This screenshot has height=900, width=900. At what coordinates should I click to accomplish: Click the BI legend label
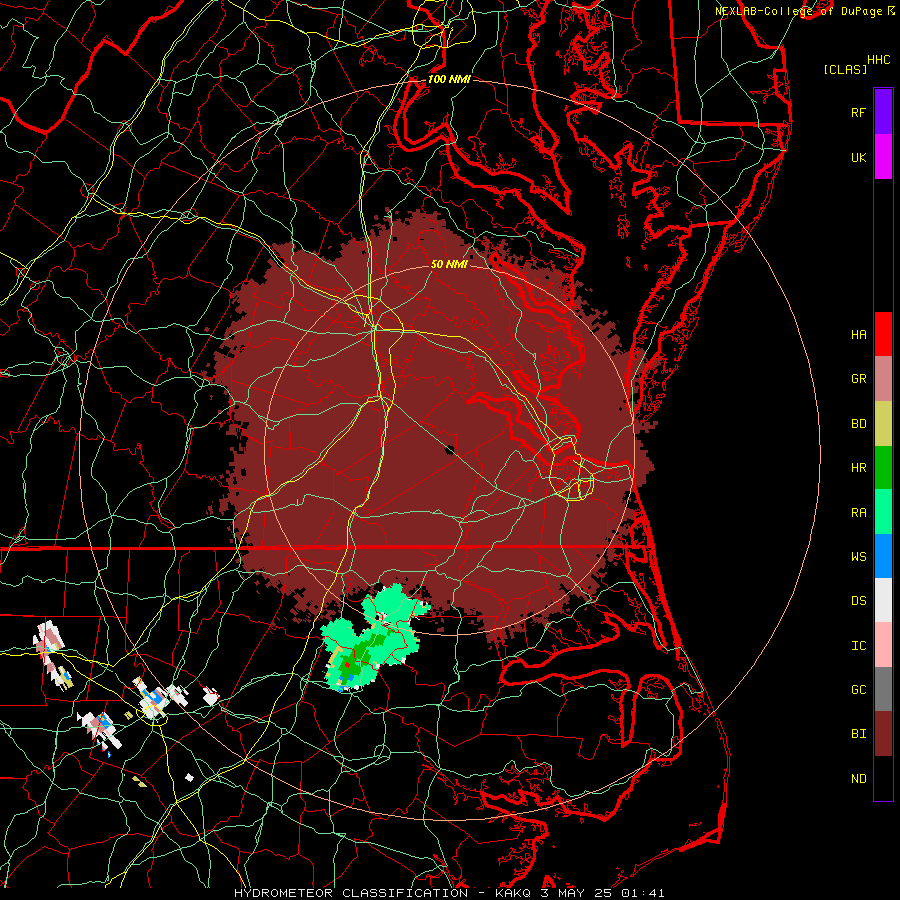(858, 734)
